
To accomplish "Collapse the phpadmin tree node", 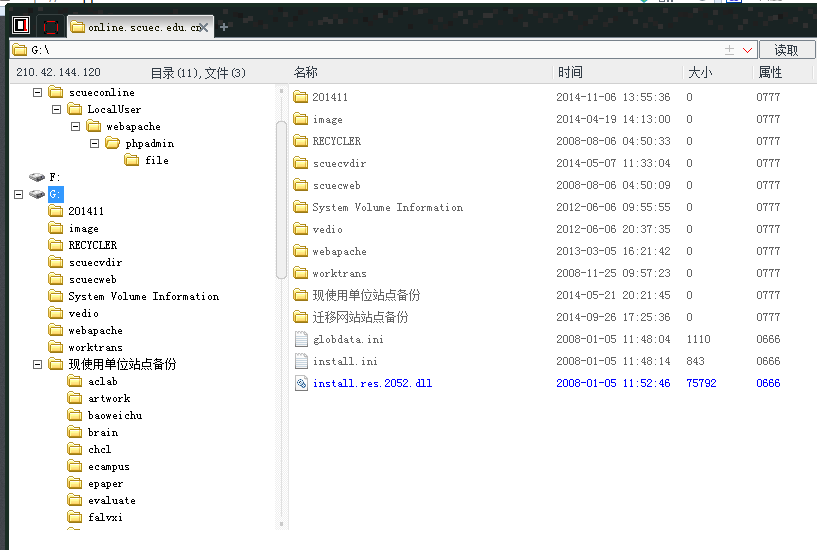I will [x=94, y=143].
